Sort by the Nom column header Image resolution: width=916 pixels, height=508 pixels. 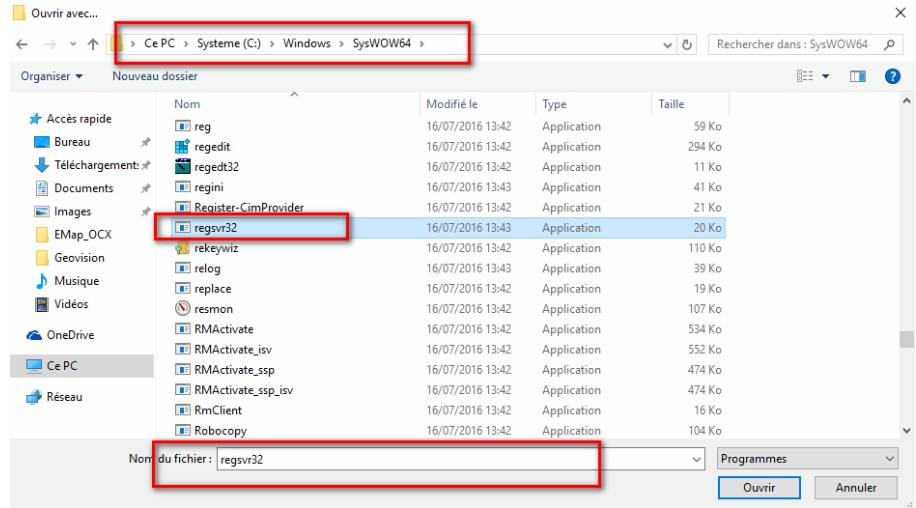187,104
